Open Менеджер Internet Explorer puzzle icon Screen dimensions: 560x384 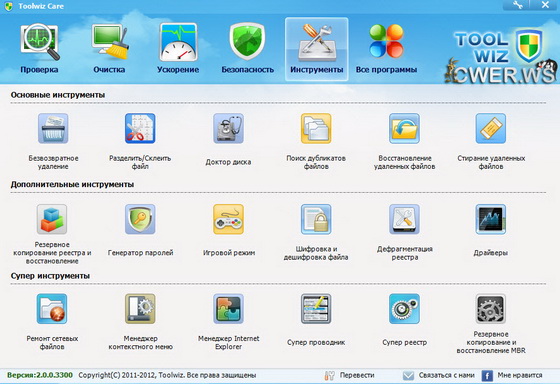pyautogui.click(x=228, y=309)
